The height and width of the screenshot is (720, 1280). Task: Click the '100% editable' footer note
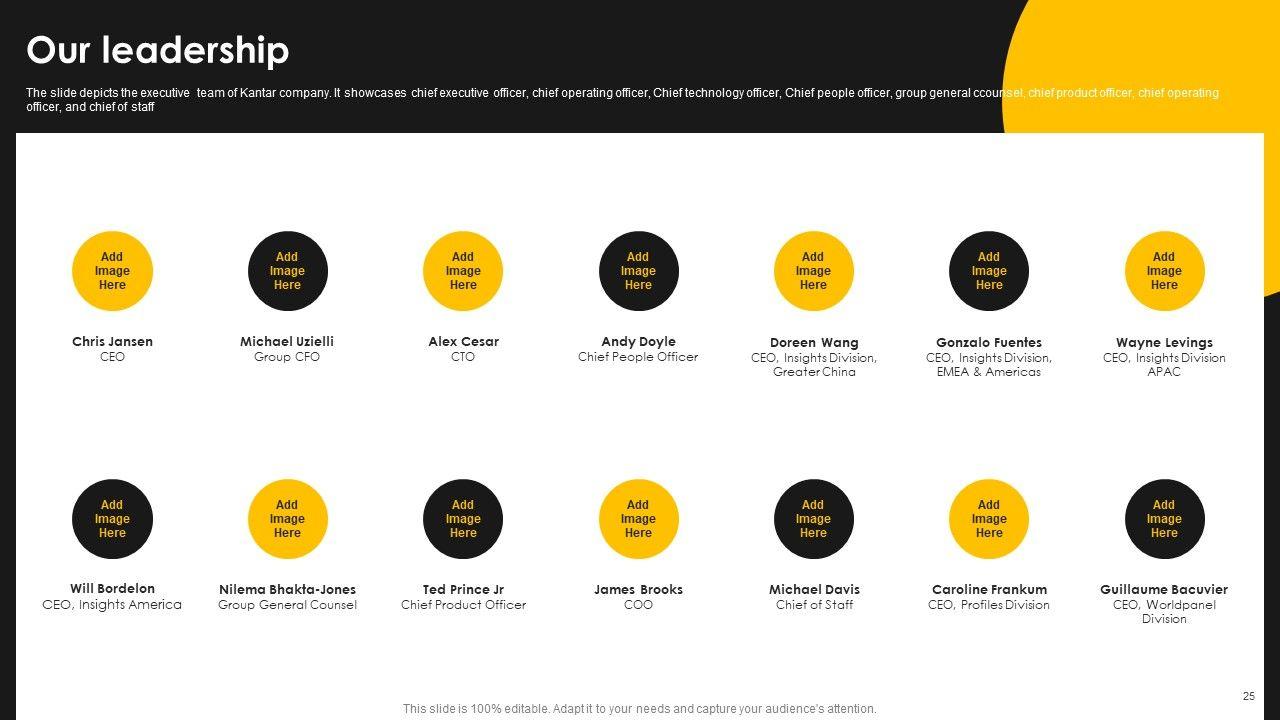[640, 709]
